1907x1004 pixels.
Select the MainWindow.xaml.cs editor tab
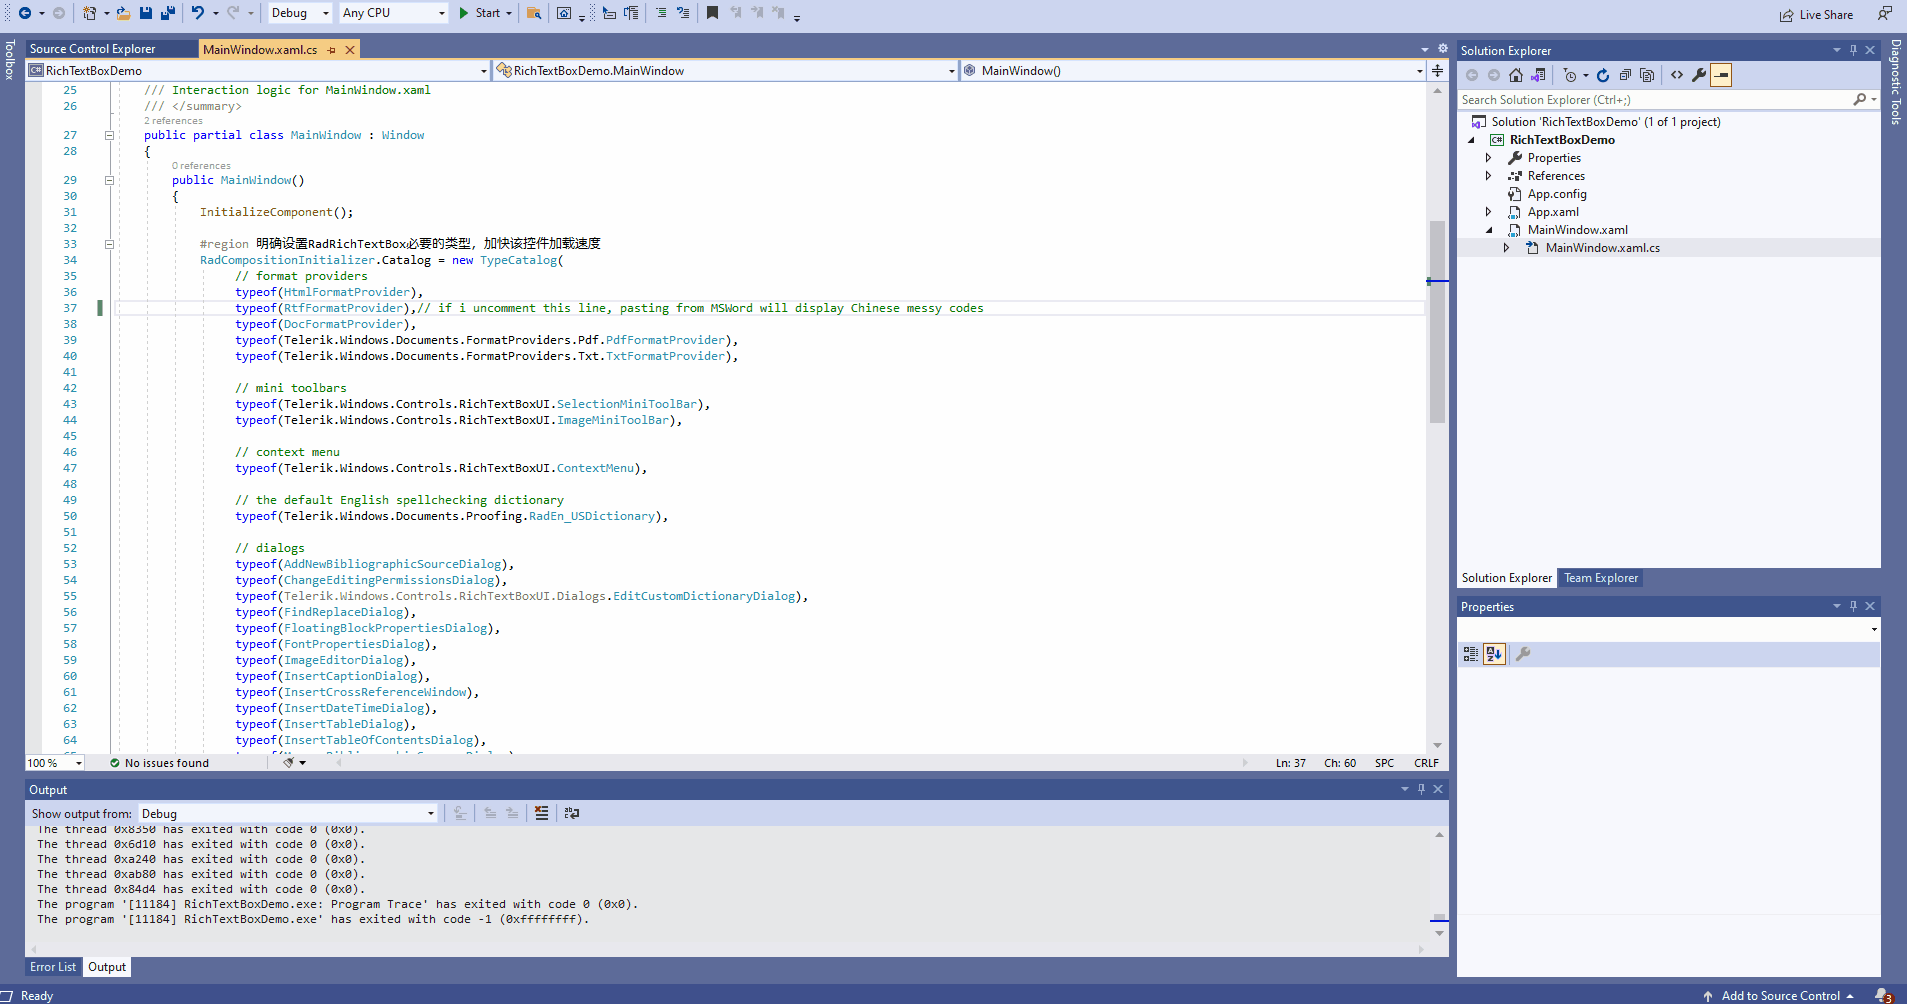260,49
